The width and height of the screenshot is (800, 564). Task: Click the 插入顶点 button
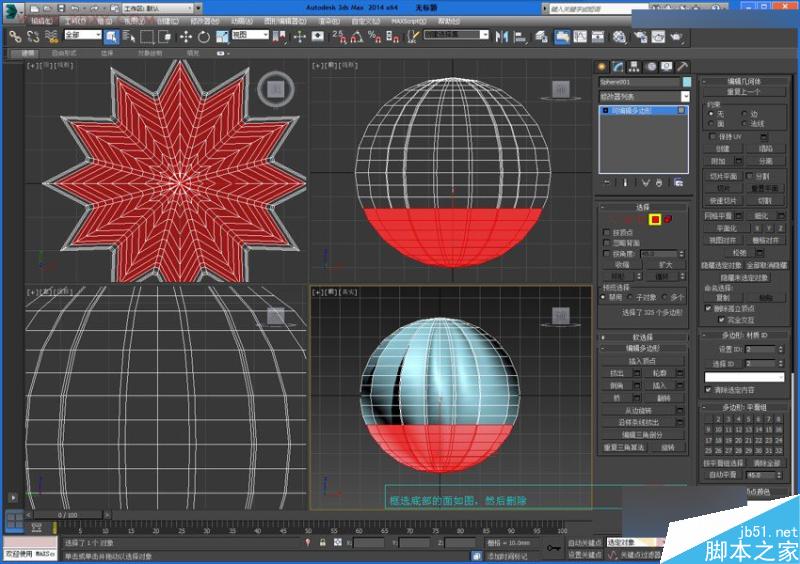pyautogui.click(x=642, y=361)
